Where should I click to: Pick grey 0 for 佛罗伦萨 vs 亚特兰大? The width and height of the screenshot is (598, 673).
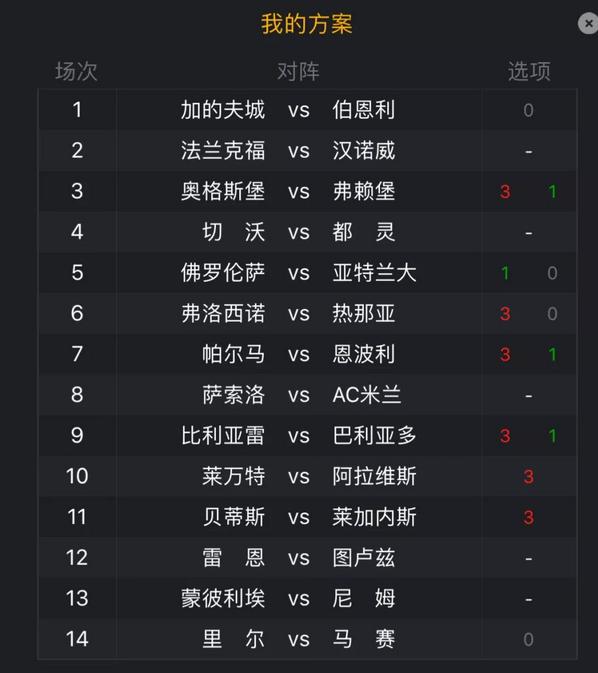552,273
